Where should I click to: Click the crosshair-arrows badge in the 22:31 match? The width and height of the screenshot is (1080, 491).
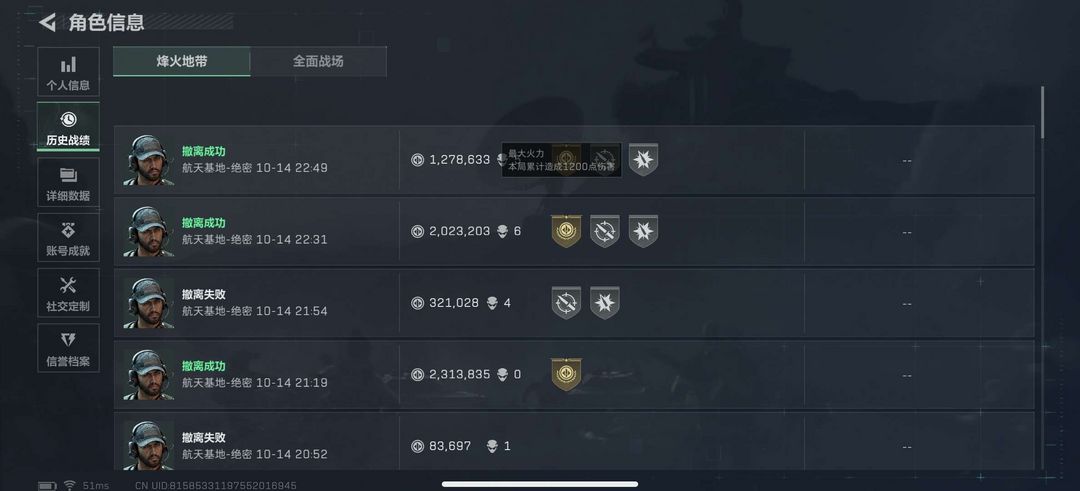[605, 231]
